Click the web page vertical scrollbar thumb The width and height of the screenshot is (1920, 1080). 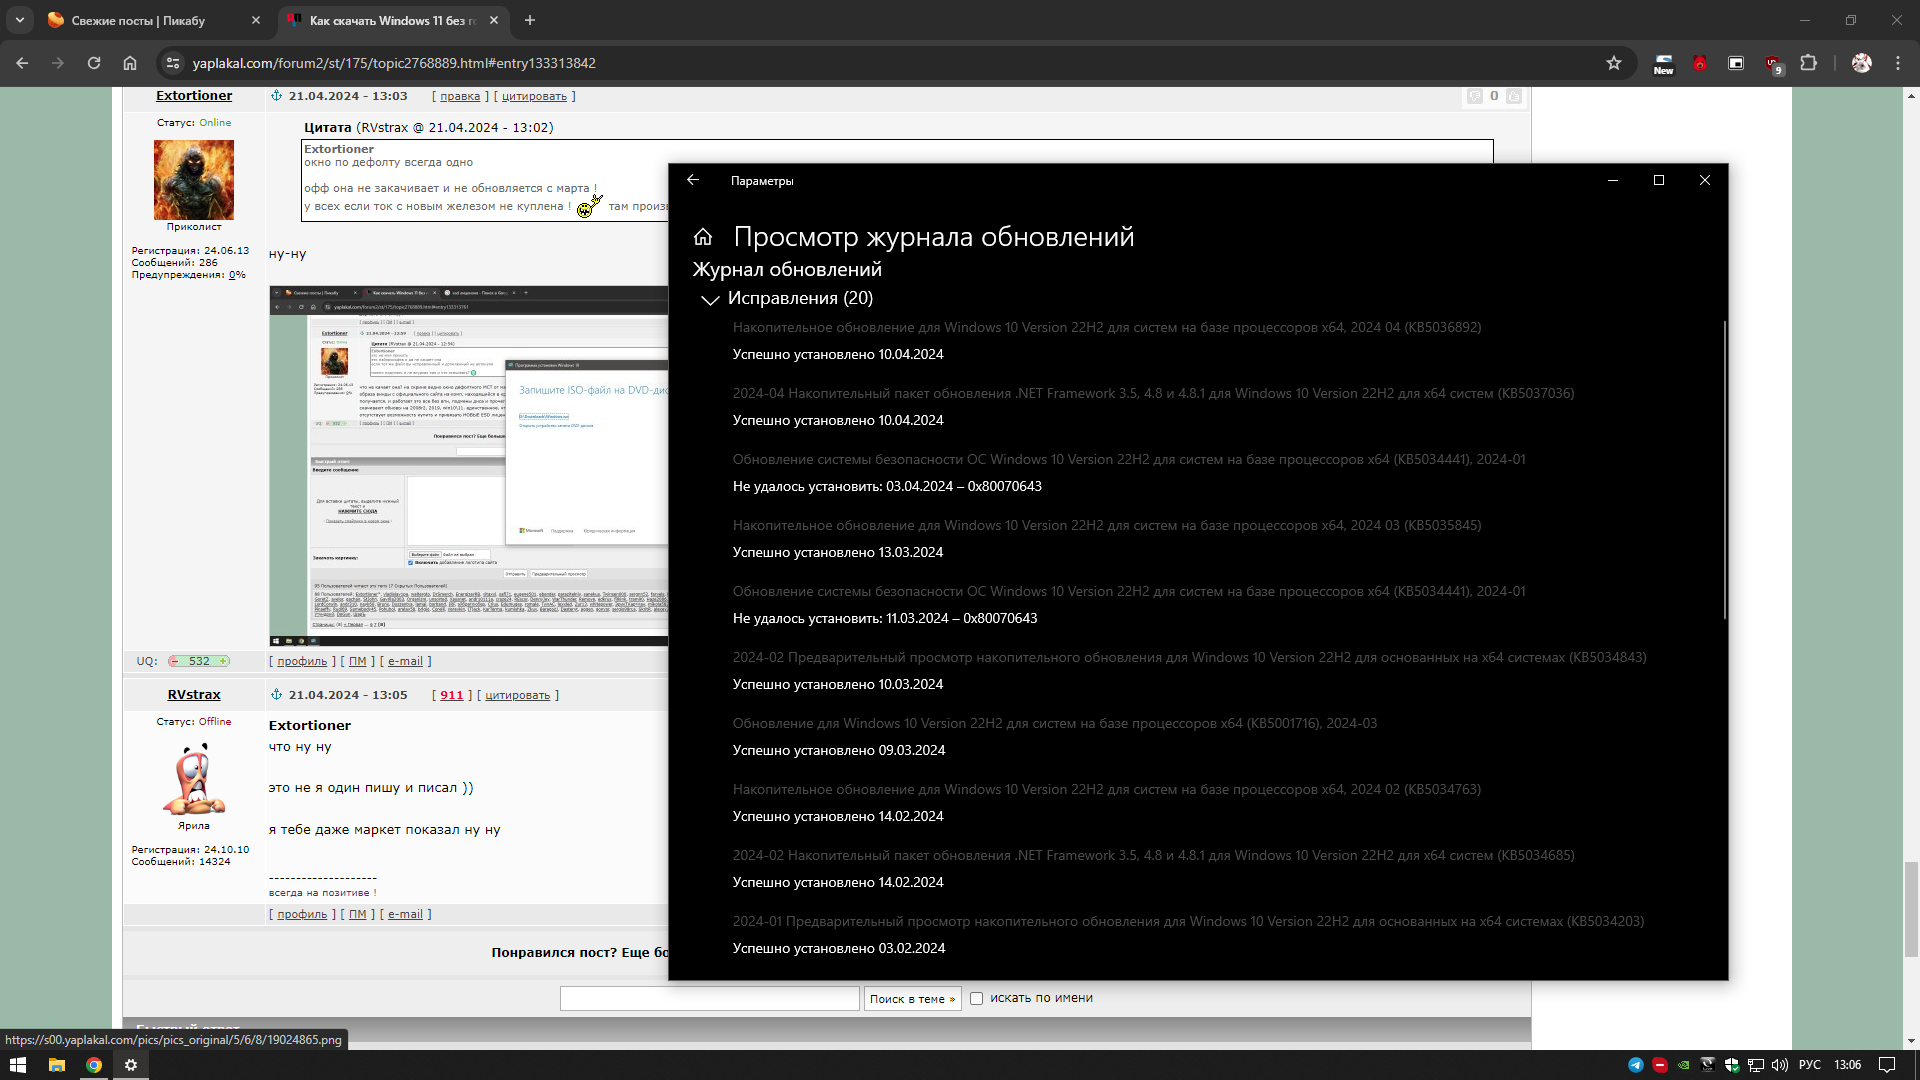1911,909
